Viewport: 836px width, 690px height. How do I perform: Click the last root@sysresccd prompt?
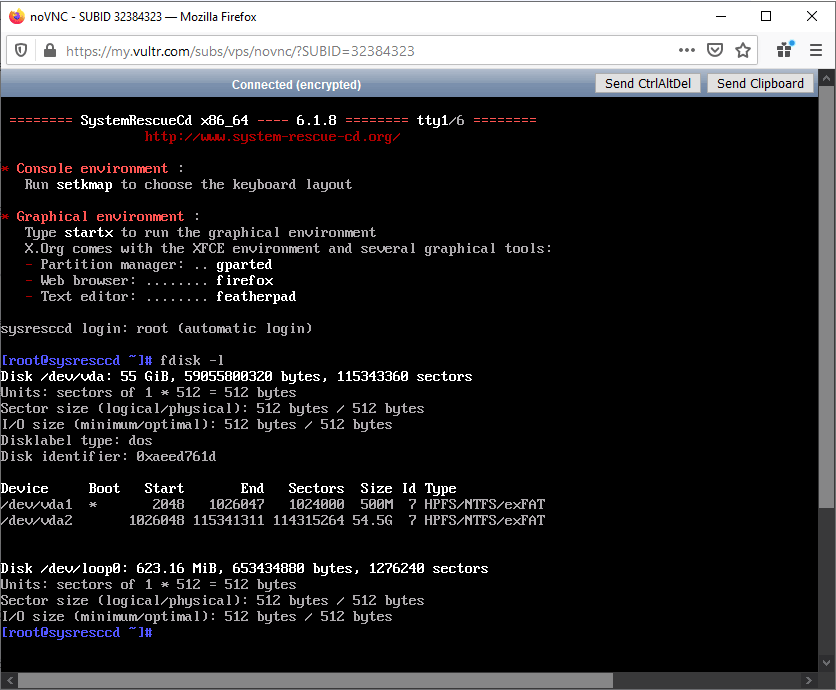(x=76, y=632)
